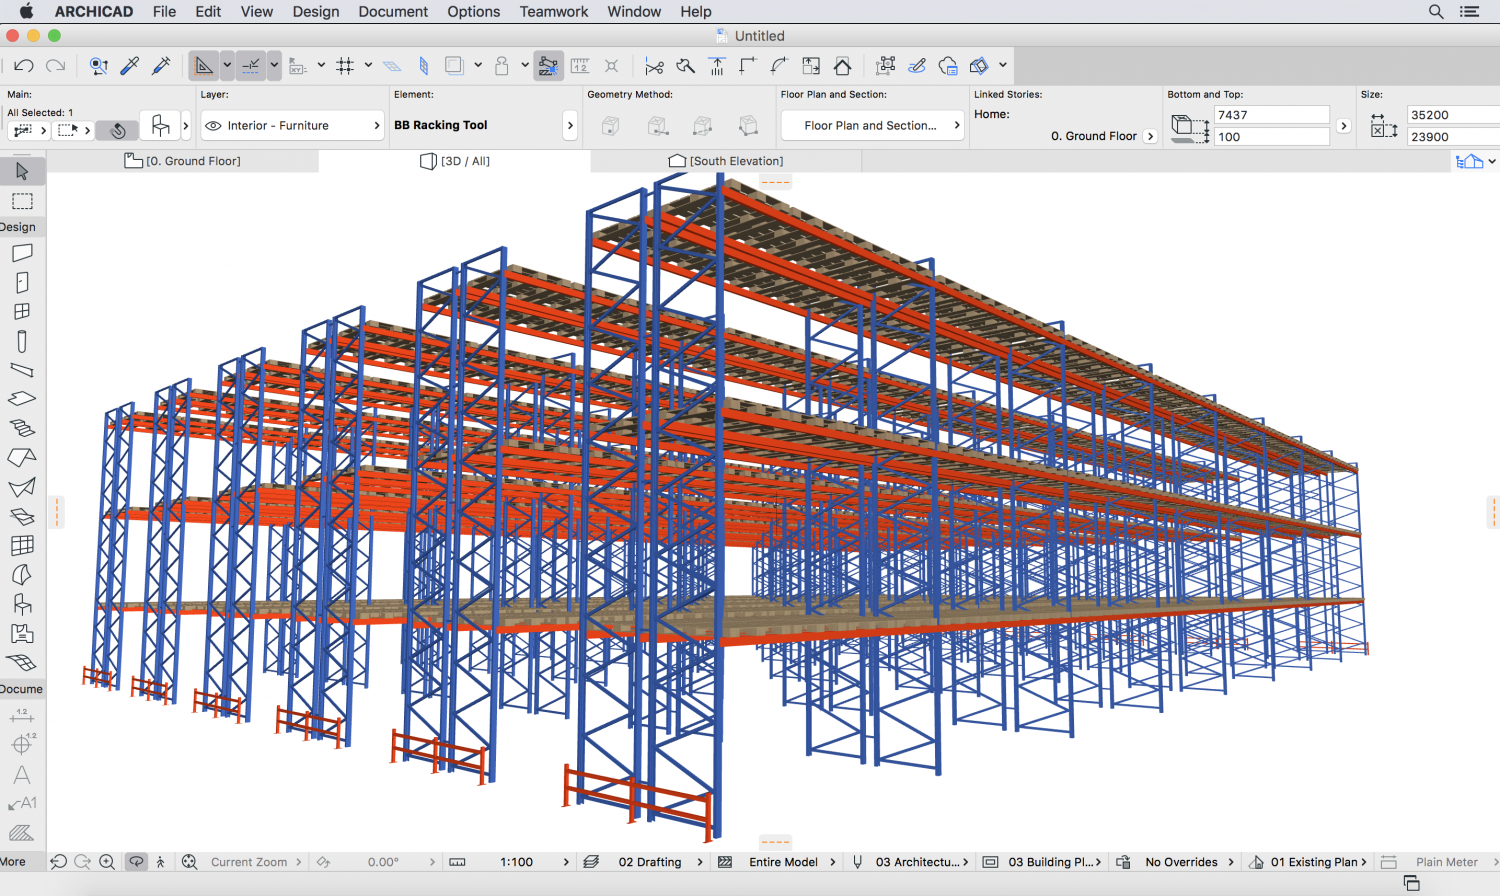This screenshot has height=896, width=1500.
Task: Inject parameters with the syringe tool
Action: tap(161, 66)
